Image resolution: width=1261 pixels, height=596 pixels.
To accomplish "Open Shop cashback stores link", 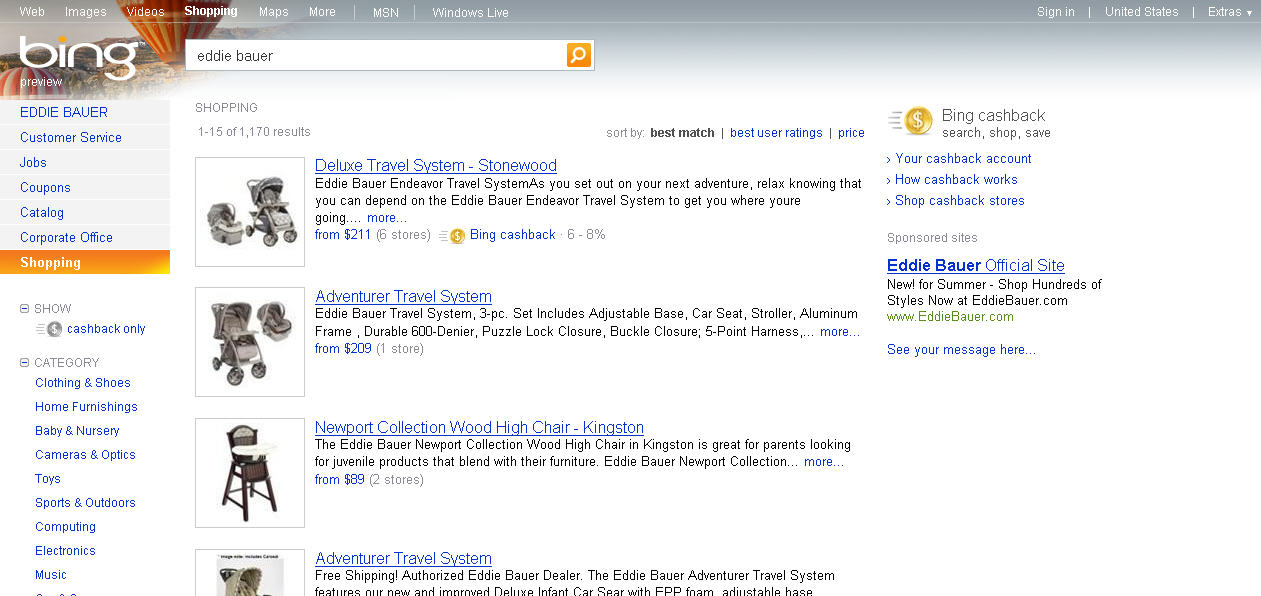I will point(960,201).
